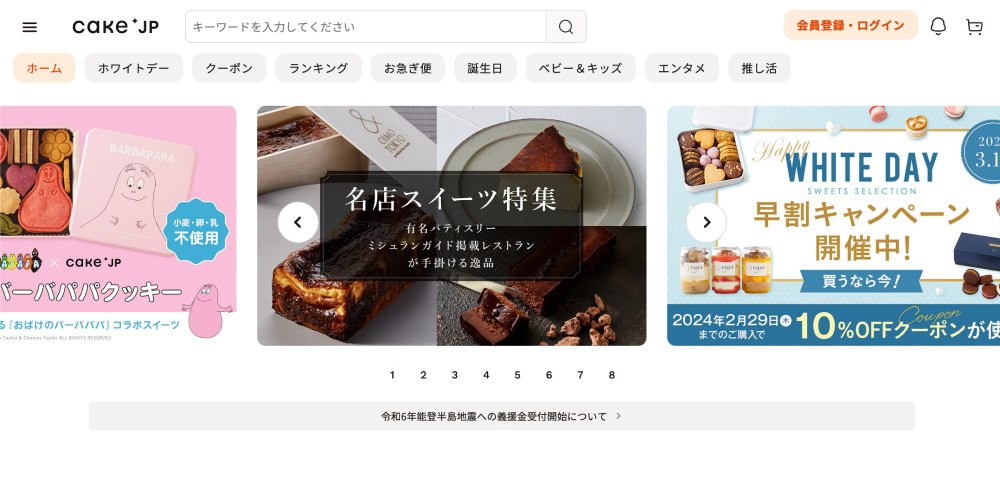Select the ホワイトデー category
1000x481 pixels.
134,68
